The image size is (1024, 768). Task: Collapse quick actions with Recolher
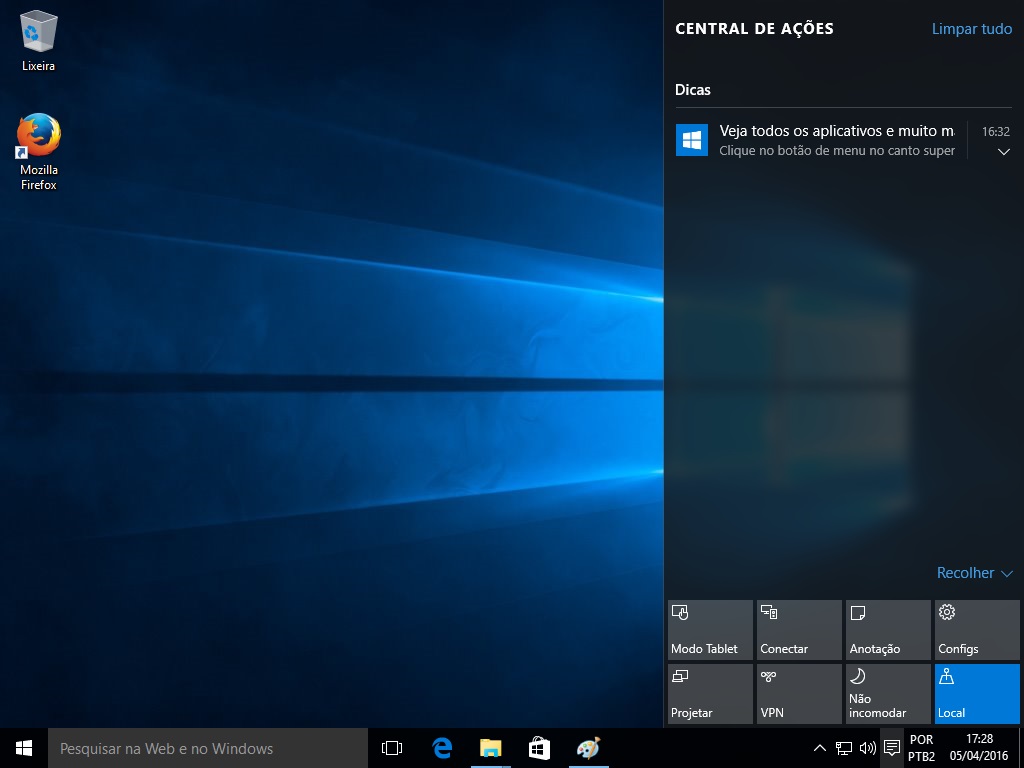(x=974, y=573)
